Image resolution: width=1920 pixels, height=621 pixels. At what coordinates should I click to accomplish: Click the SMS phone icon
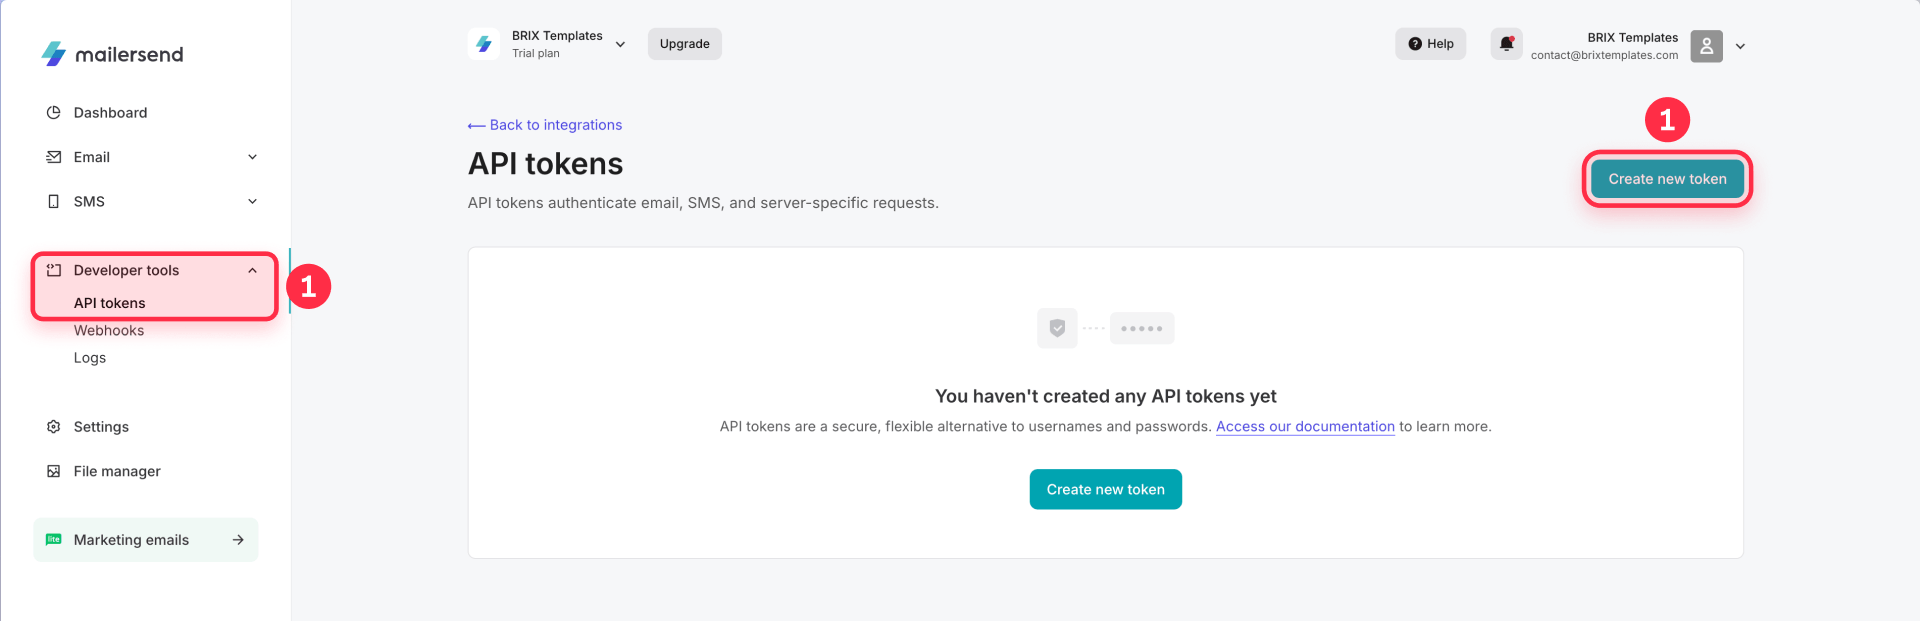coord(54,201)
